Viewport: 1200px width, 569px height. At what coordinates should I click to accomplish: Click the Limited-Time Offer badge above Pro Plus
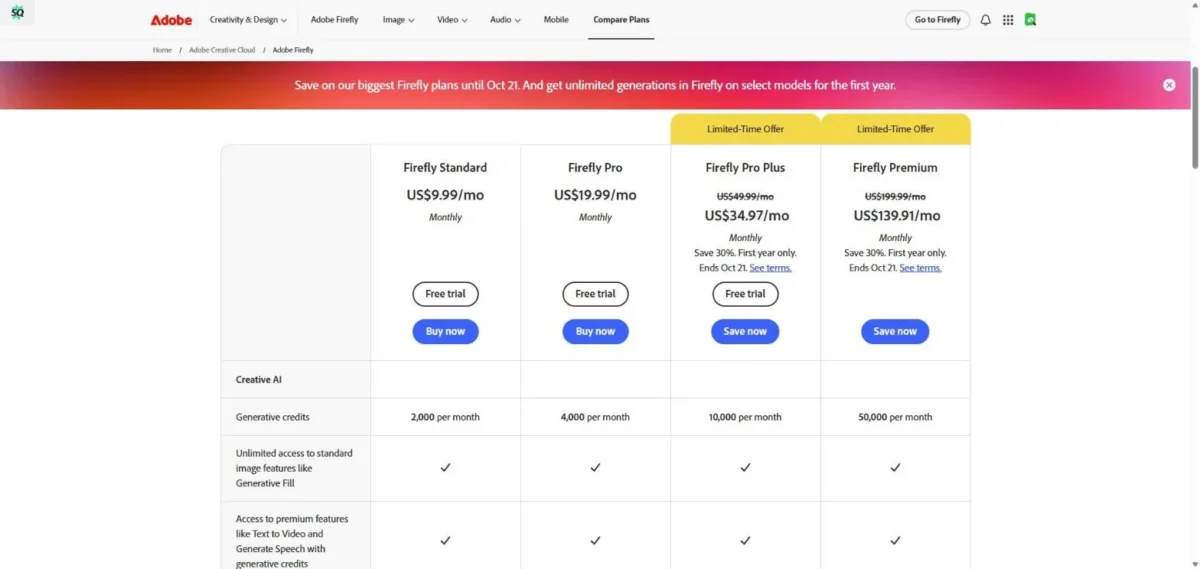pyautogui.click(x=745, y=129)
